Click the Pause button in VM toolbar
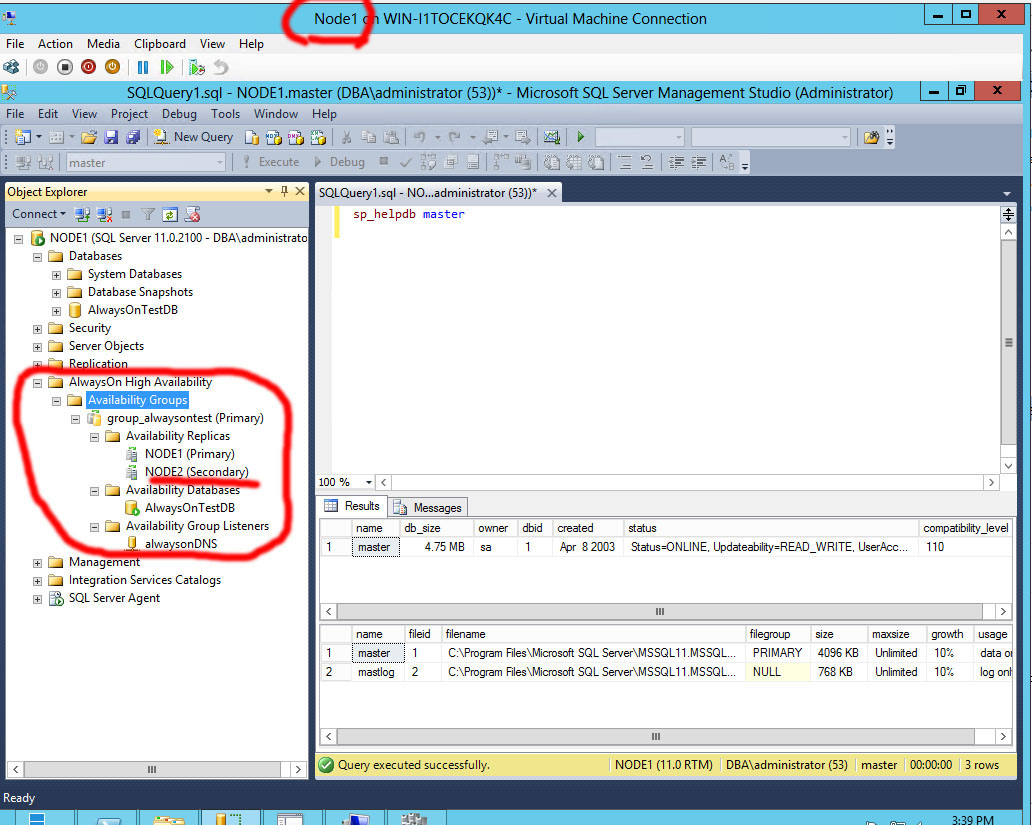This screenshot has height=825, width=1032. pyautogui.click(x=142, y=67)
